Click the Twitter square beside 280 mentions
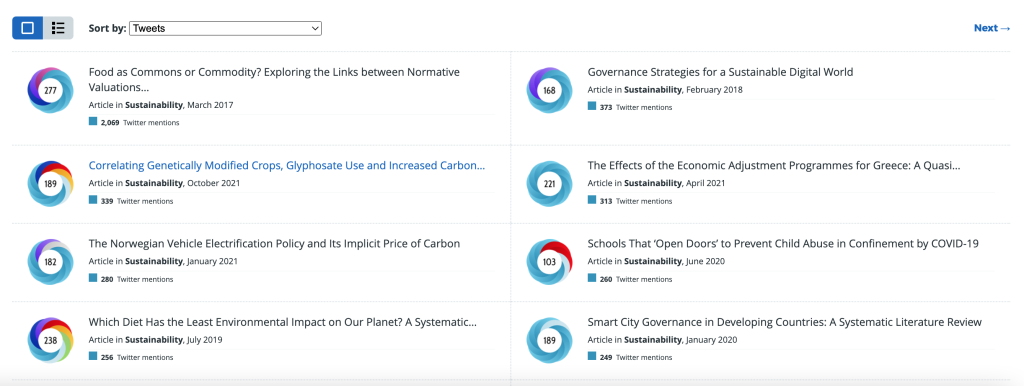This screenshot has width=1024, height=386. (x=93, y=278)
